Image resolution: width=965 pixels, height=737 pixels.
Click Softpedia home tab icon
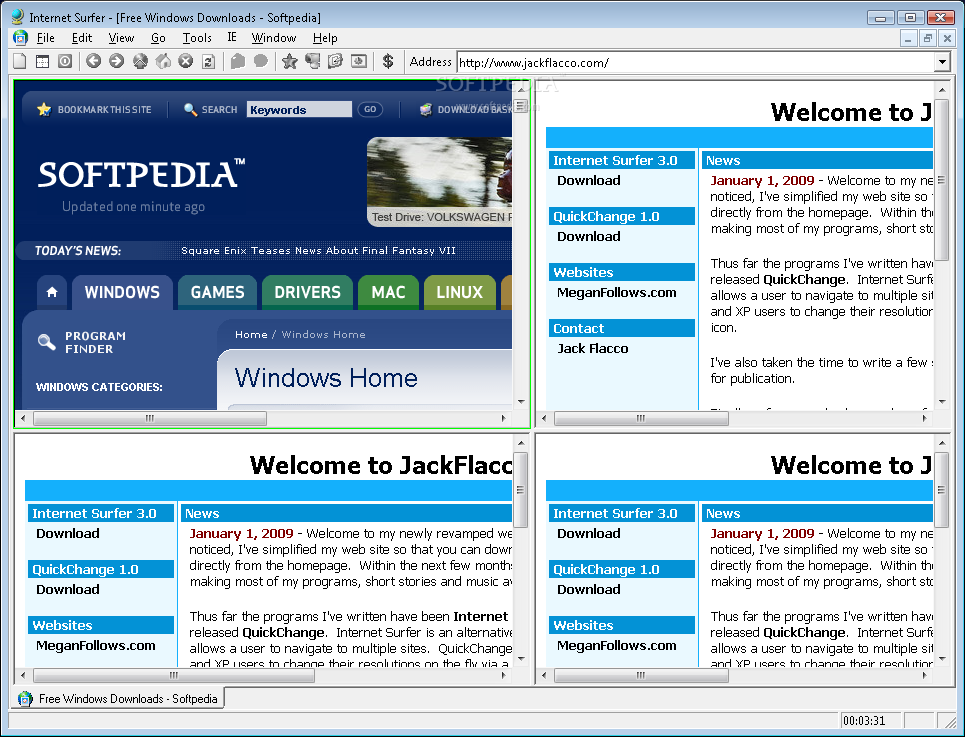tap(52, 292)
